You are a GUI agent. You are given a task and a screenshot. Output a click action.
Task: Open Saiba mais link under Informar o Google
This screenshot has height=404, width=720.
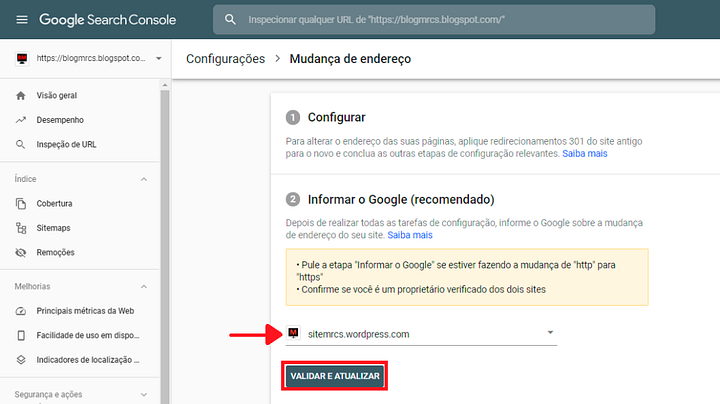[x=410, y=235]
